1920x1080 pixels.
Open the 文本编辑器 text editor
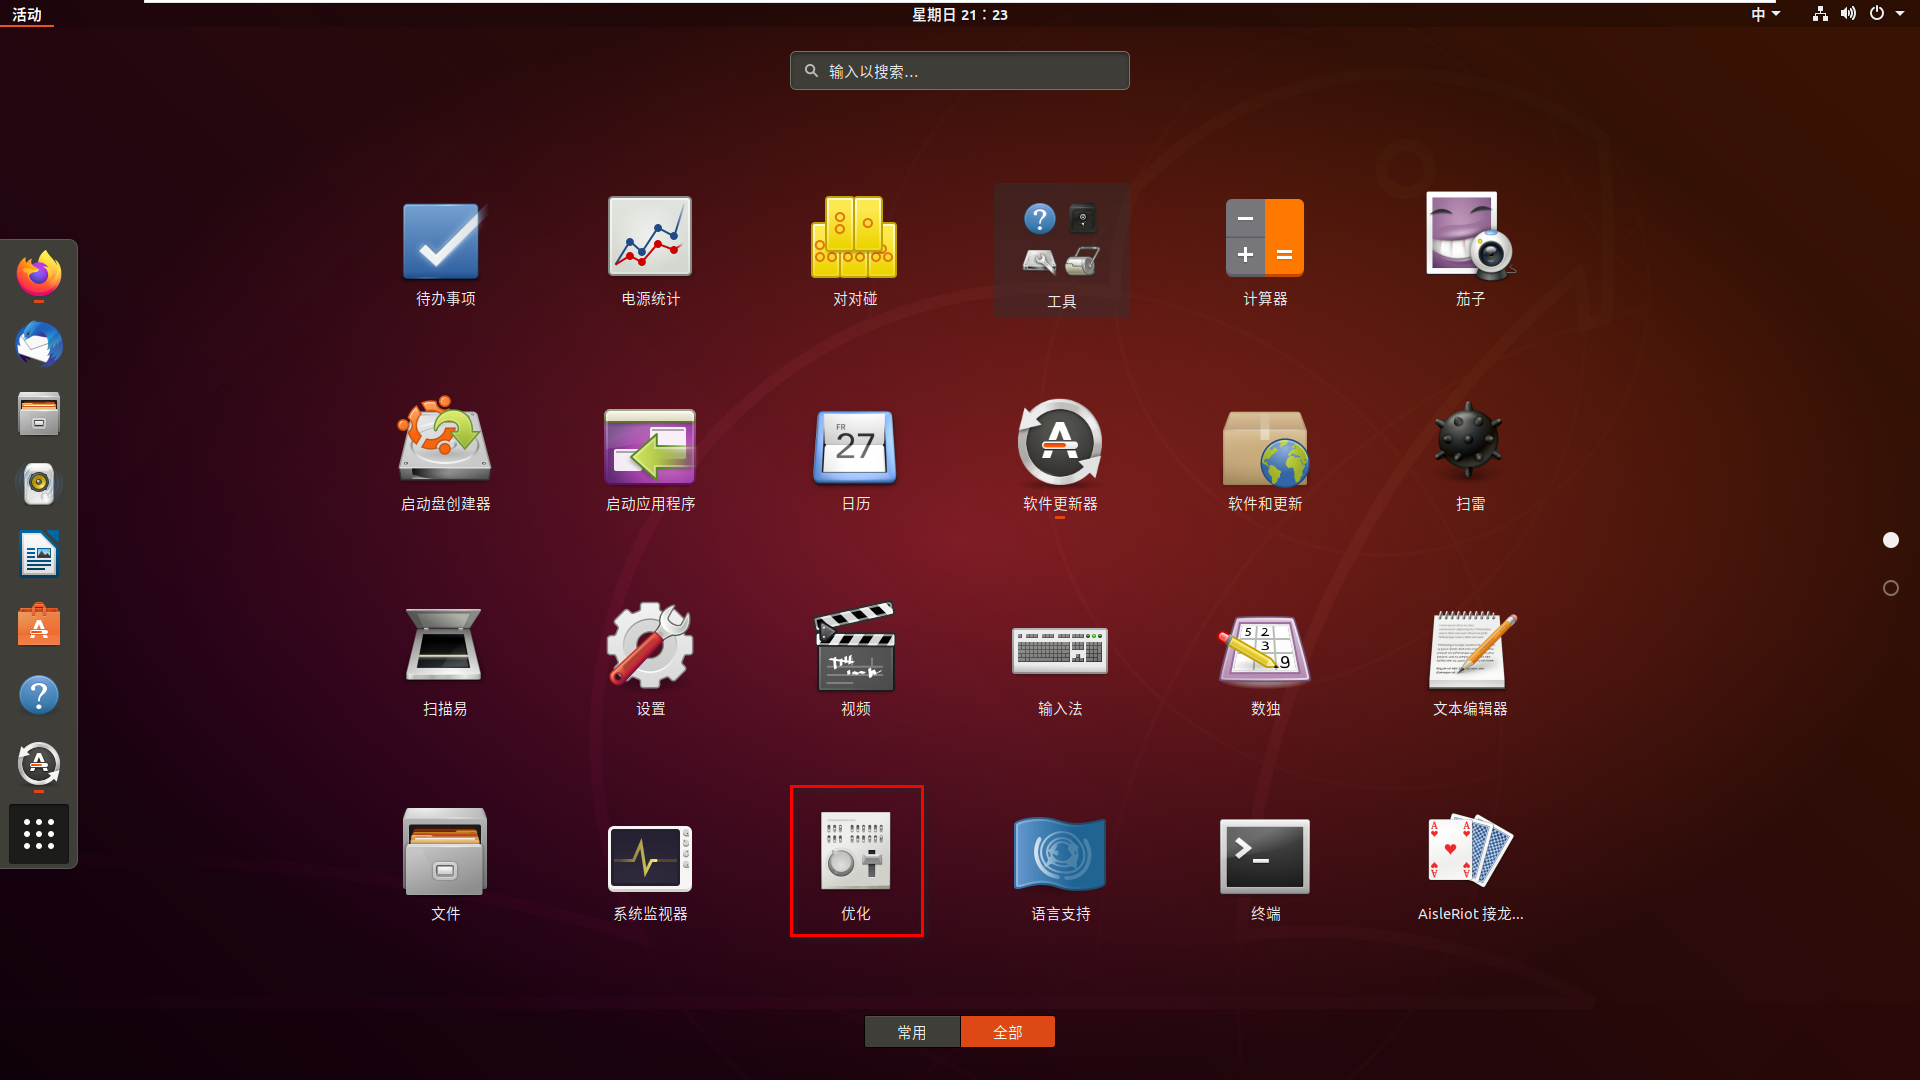click(1469, 652)
